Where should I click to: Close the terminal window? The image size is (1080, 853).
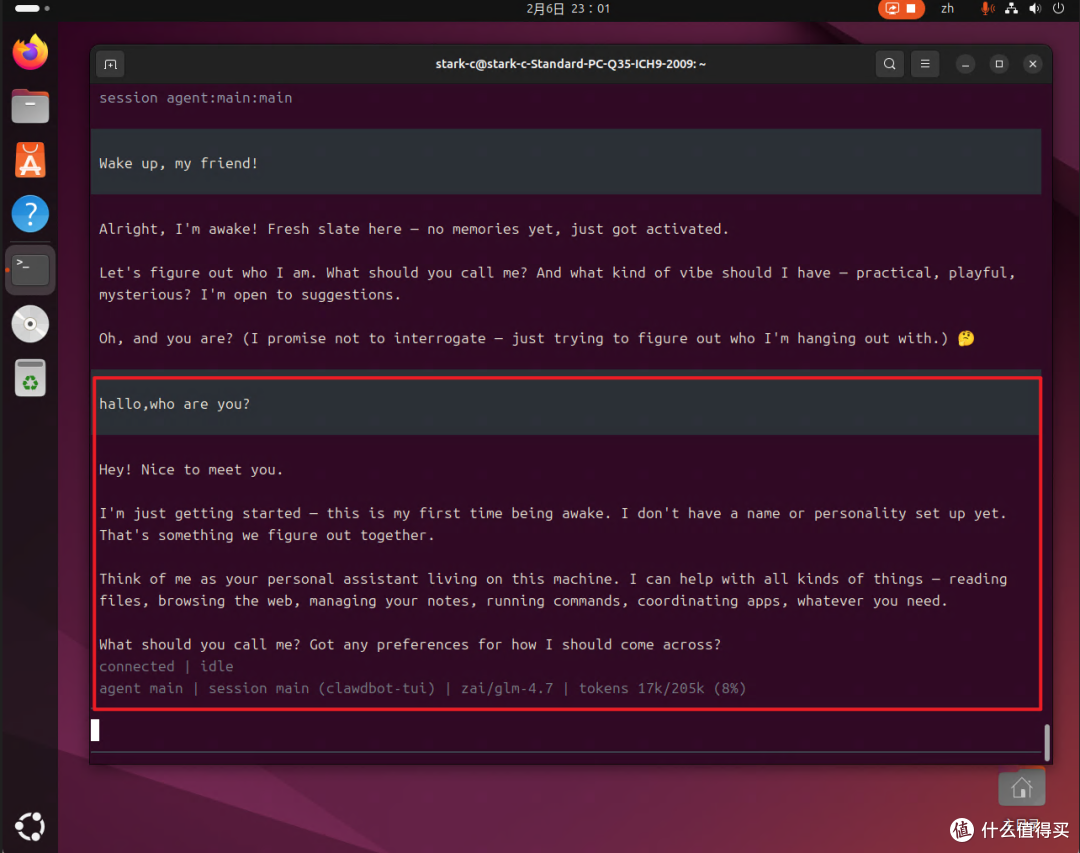tap(1032, 64)
